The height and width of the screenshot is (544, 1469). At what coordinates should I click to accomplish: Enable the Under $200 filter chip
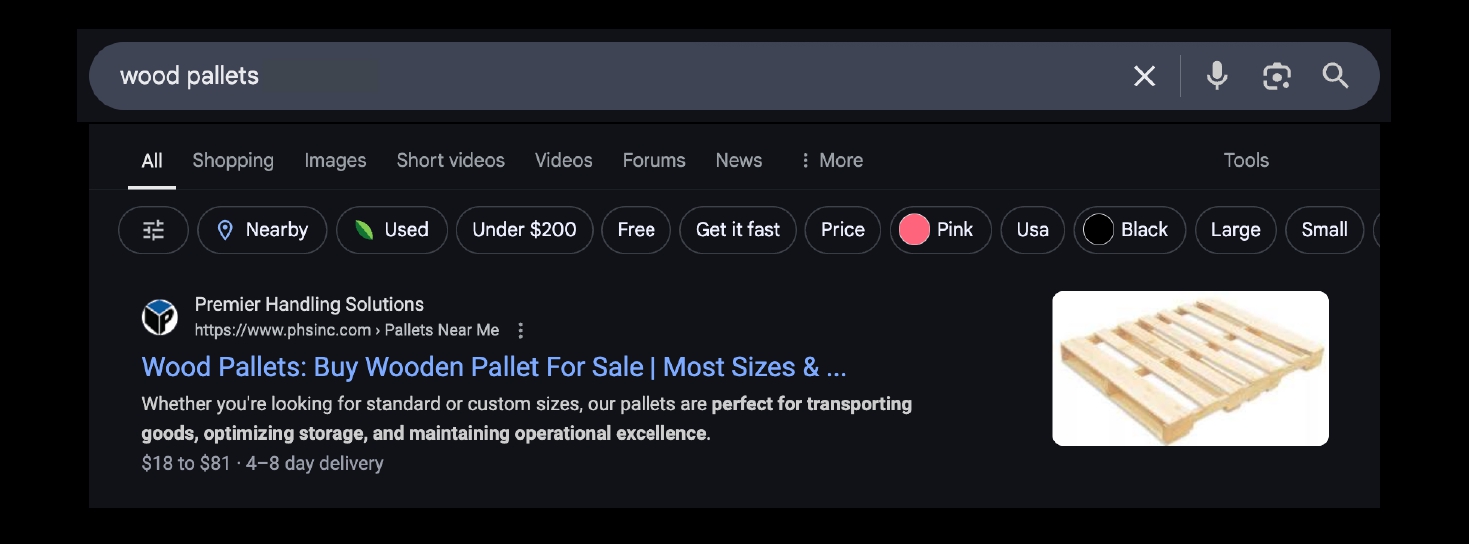[x=525, y=230]
